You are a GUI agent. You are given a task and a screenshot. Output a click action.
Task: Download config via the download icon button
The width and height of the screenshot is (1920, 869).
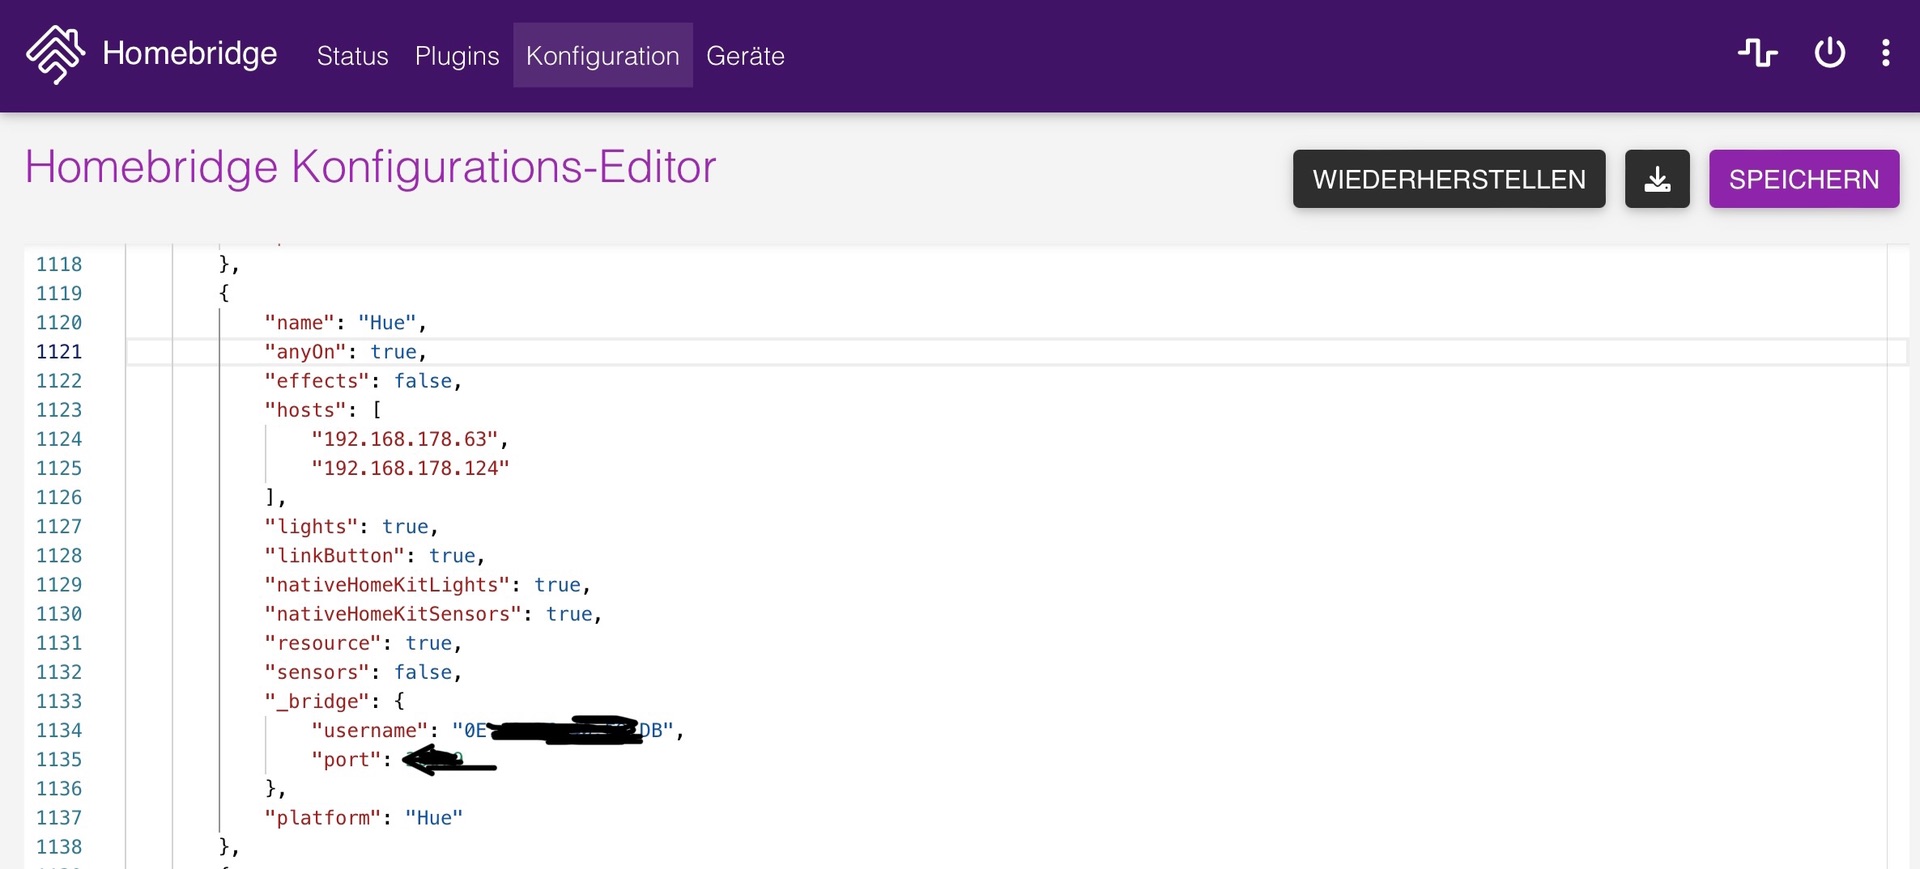coord(1657,179)
